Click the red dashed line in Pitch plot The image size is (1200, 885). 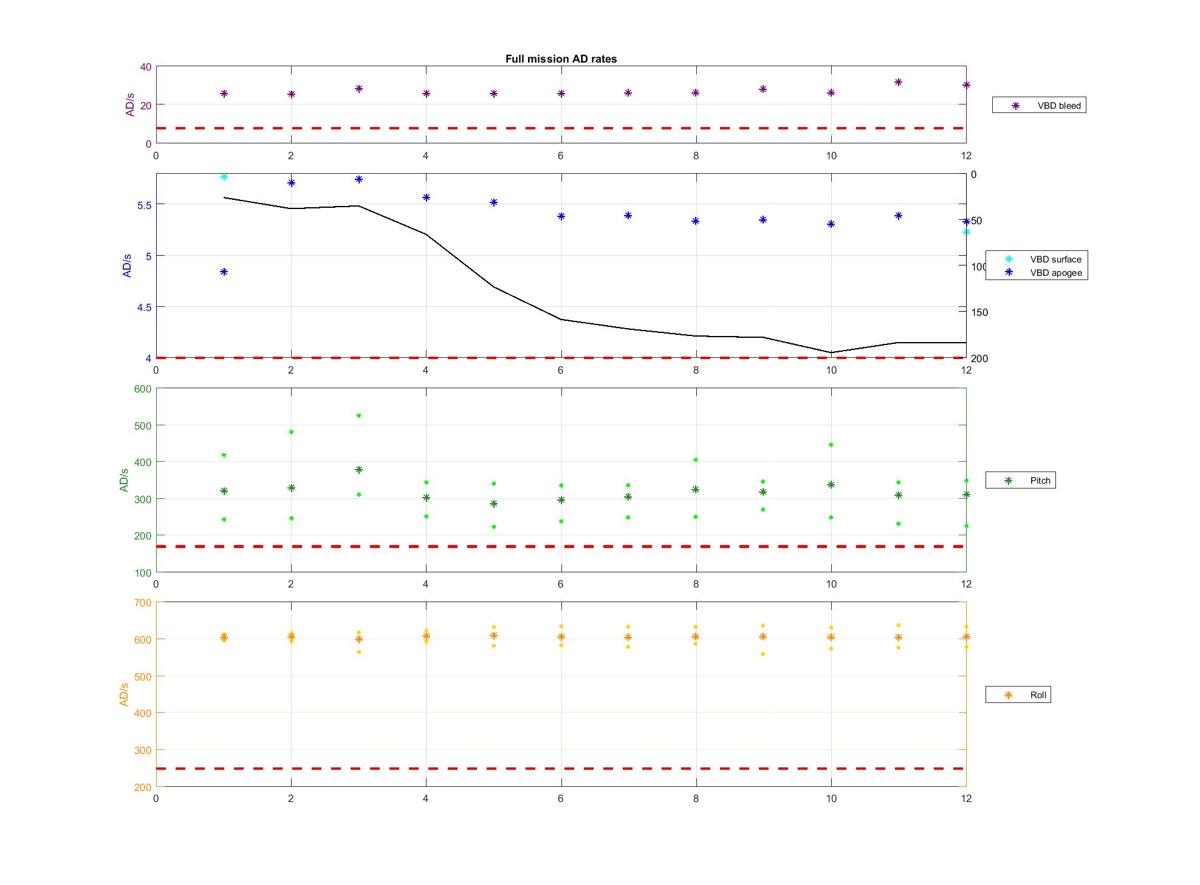tap(561, 547)
